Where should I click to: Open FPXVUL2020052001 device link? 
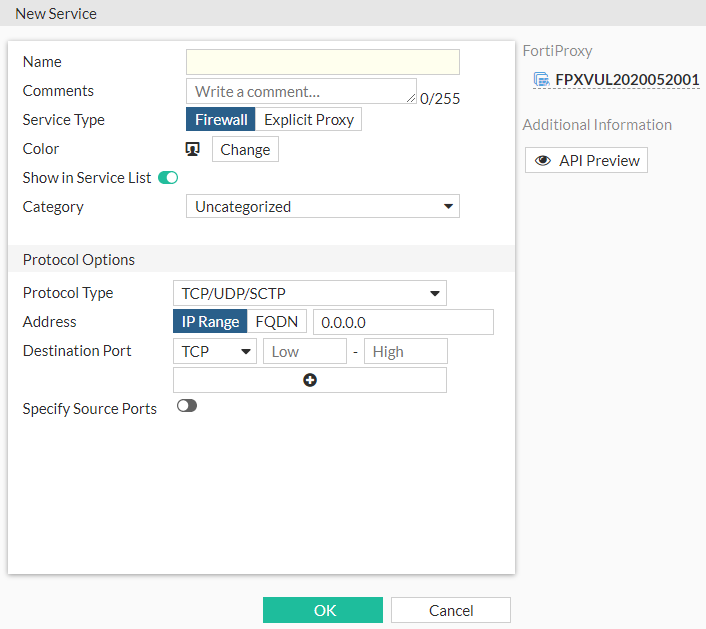[x=627, y=80]
